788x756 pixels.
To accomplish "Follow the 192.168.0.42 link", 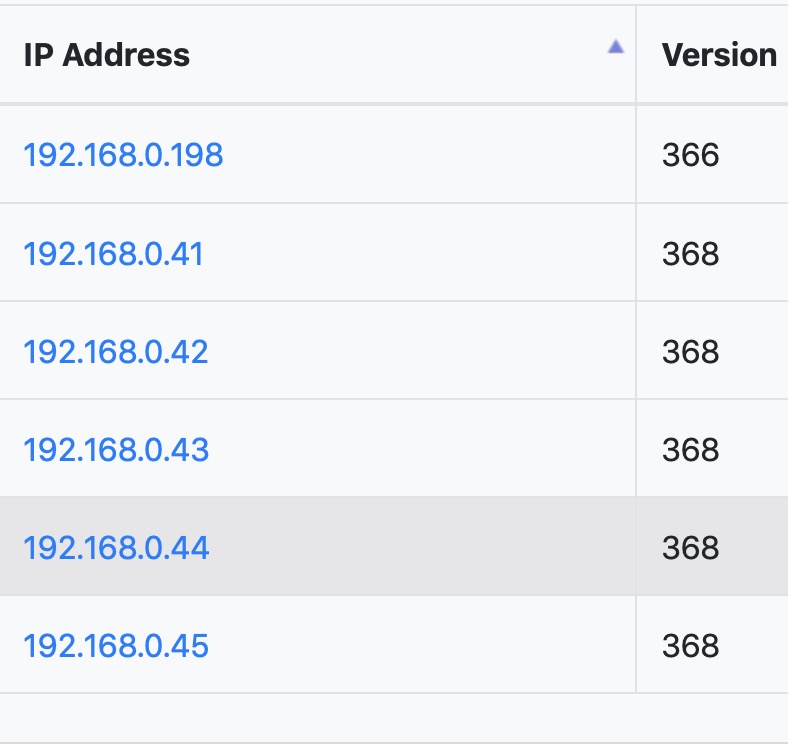I will pos(116,352).
